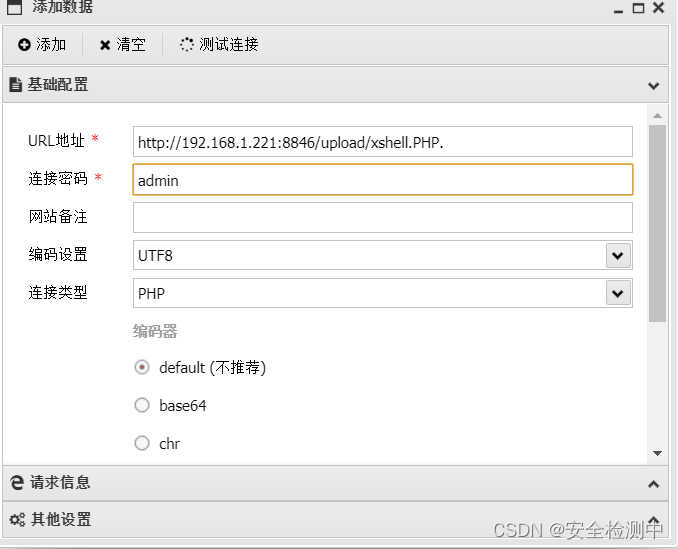Click into the 网站备注 input field
This screenshot has height=549, width=678.
[x=382, y=217]
